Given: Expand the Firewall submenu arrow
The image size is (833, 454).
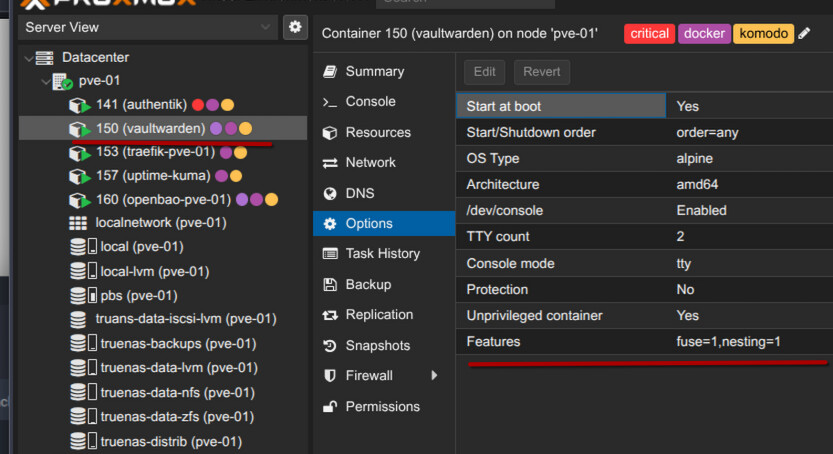Looking at the screenshot, I should pyautogui.click(x=434, y=376).
